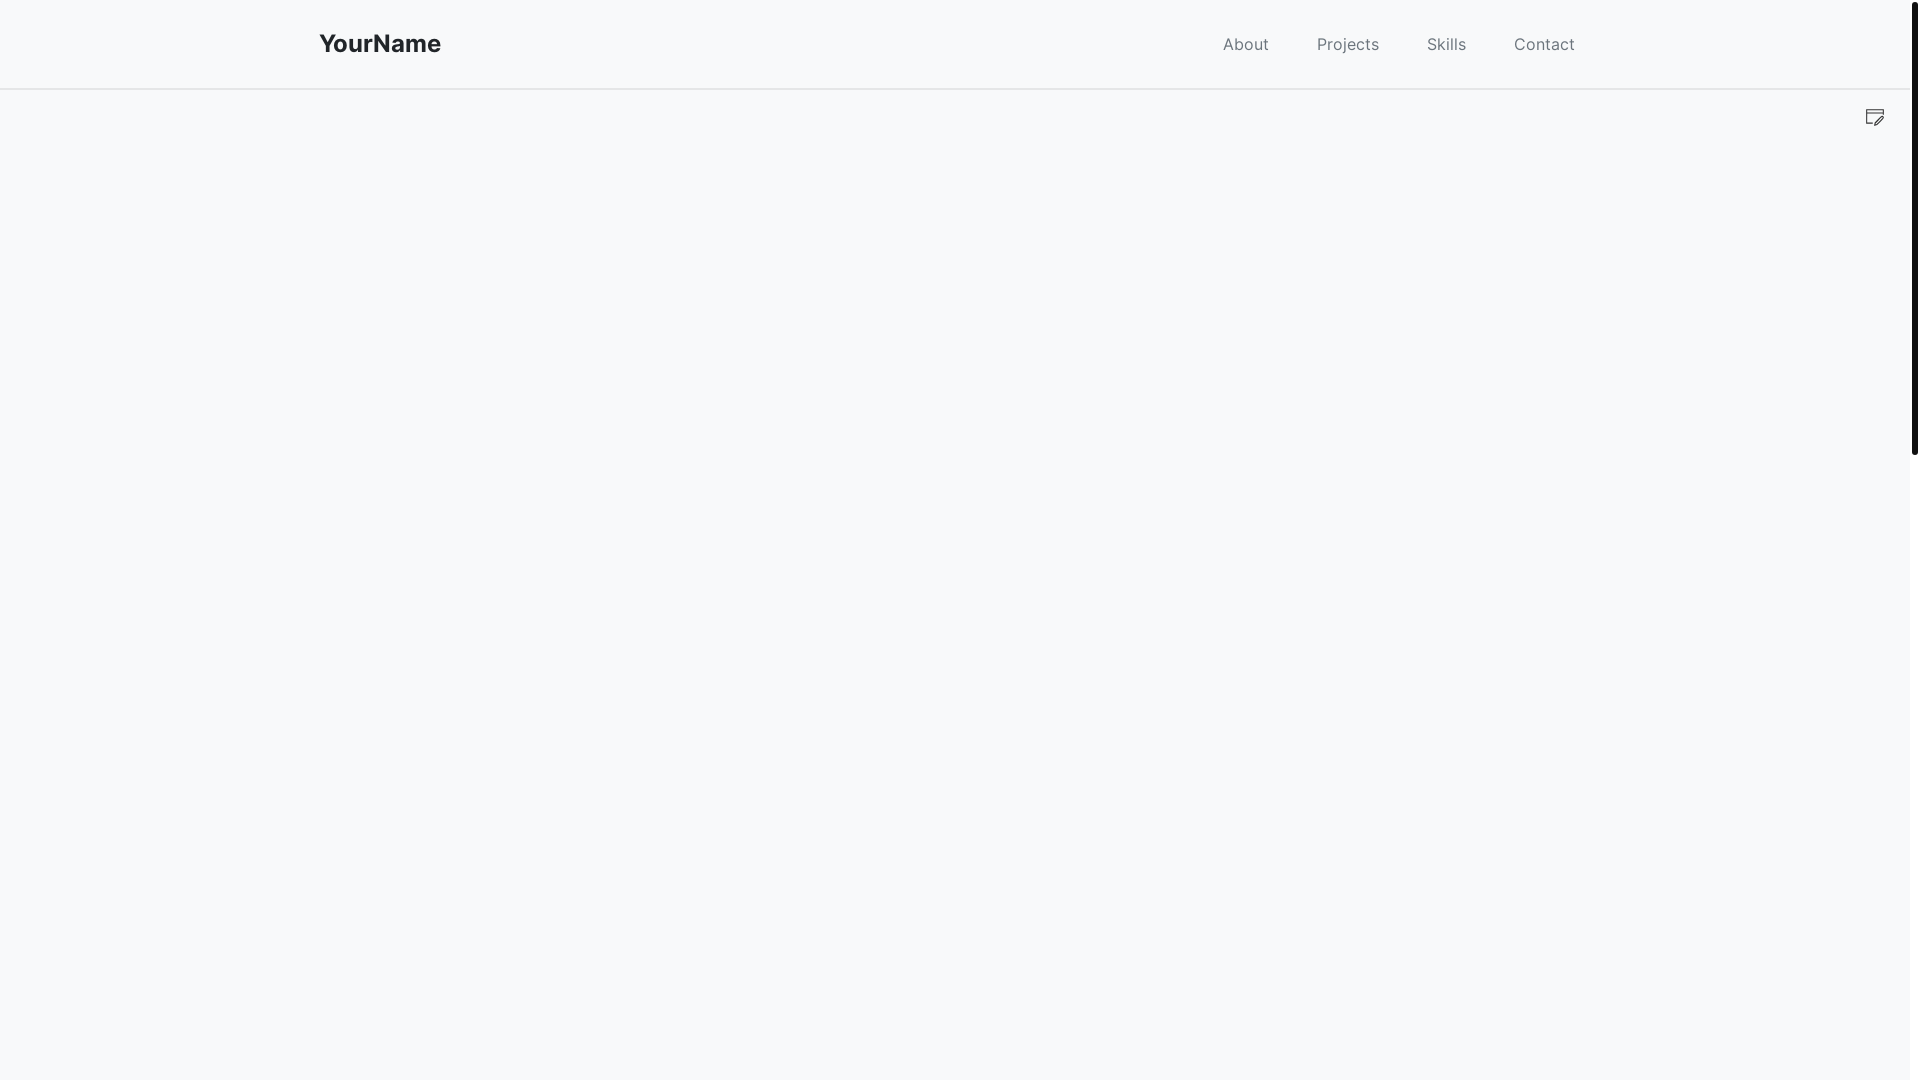Open the Skills nav link

(x=1446, y=44)
